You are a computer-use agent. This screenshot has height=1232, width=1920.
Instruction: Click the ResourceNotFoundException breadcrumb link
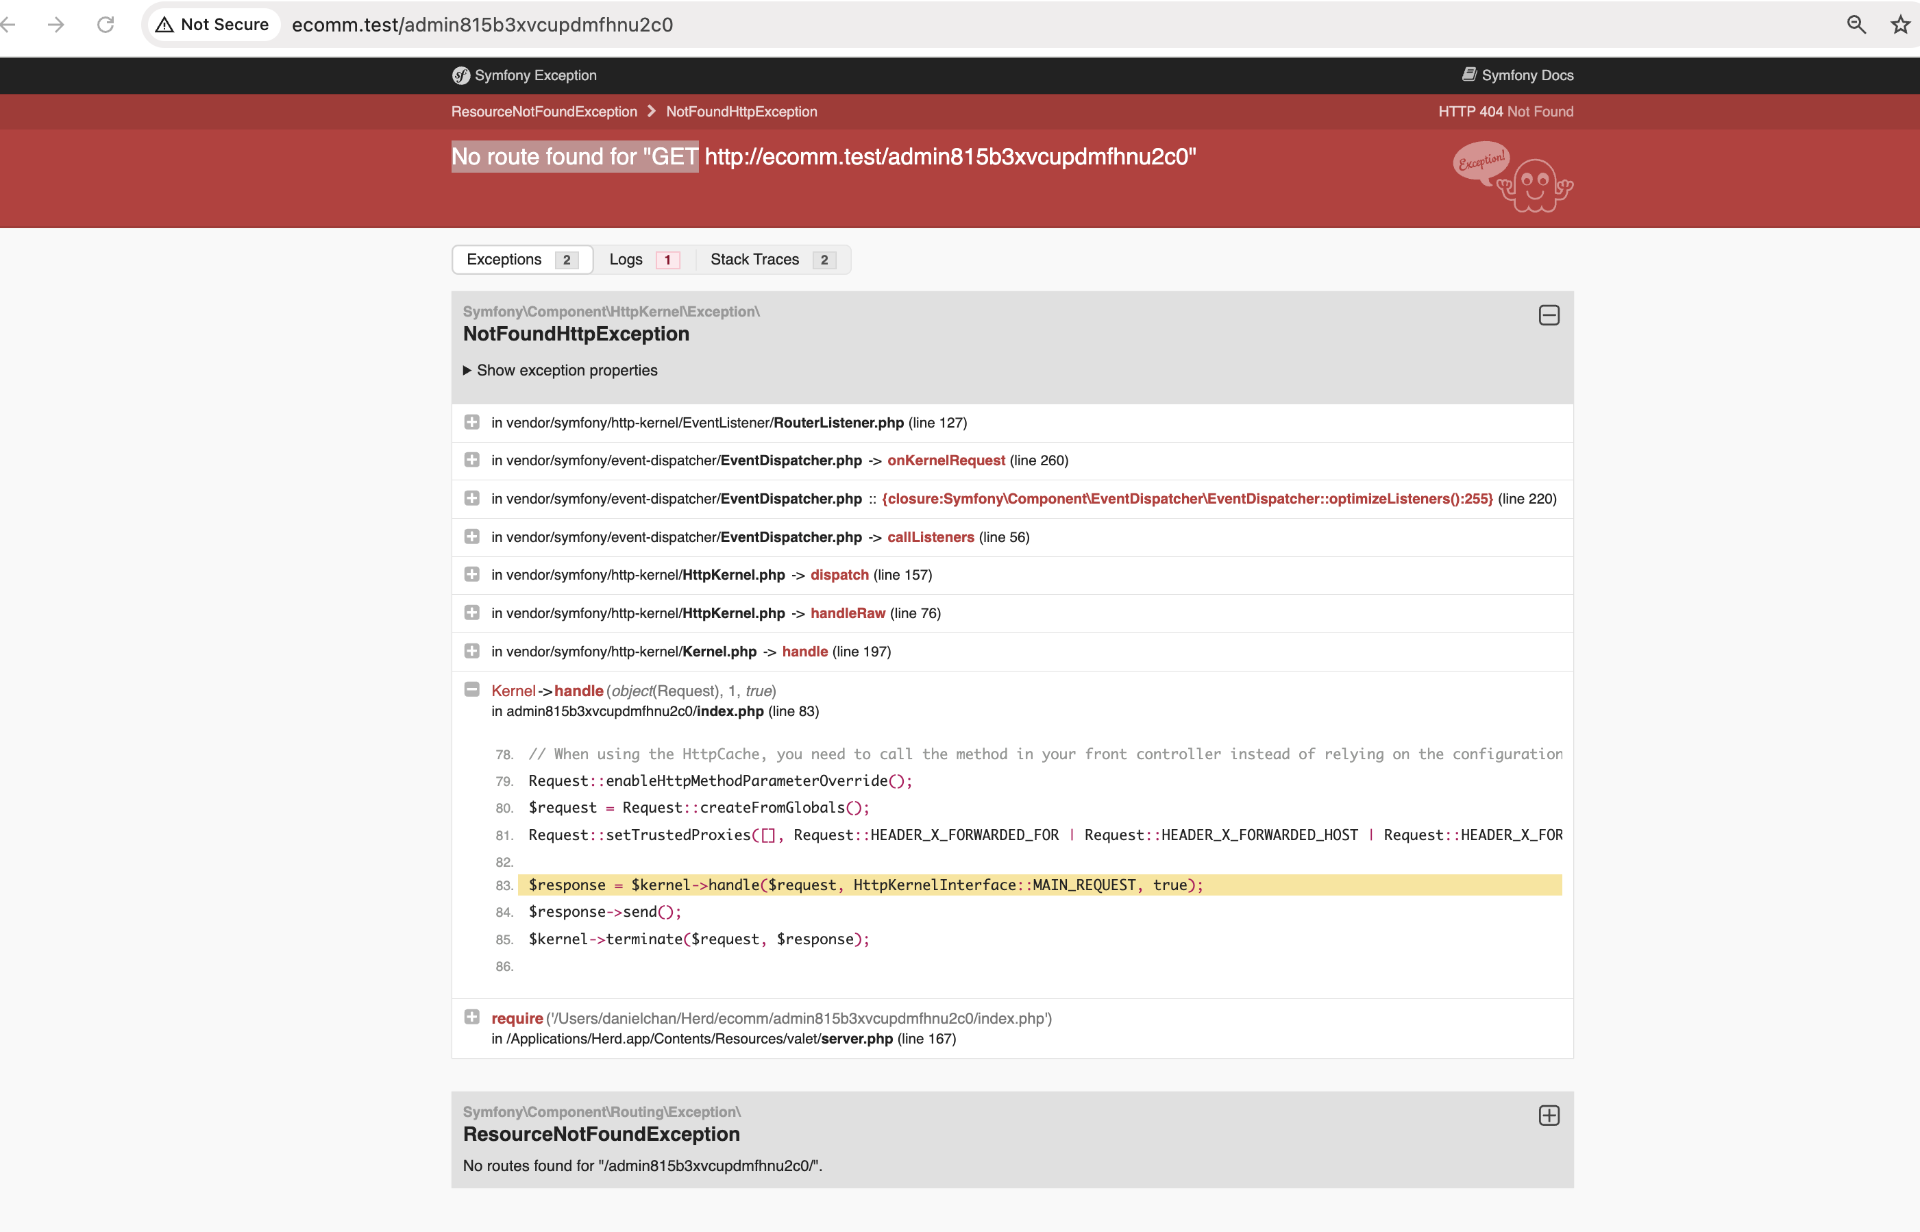[543, 112]
